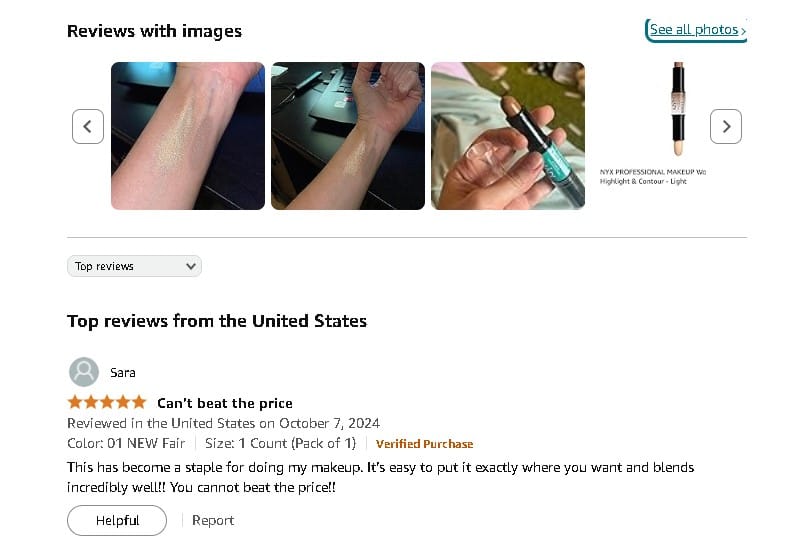This screenshot has width=799, height=548.
Task: Click Sara reviewer name
Action: [x=123, y=373]
